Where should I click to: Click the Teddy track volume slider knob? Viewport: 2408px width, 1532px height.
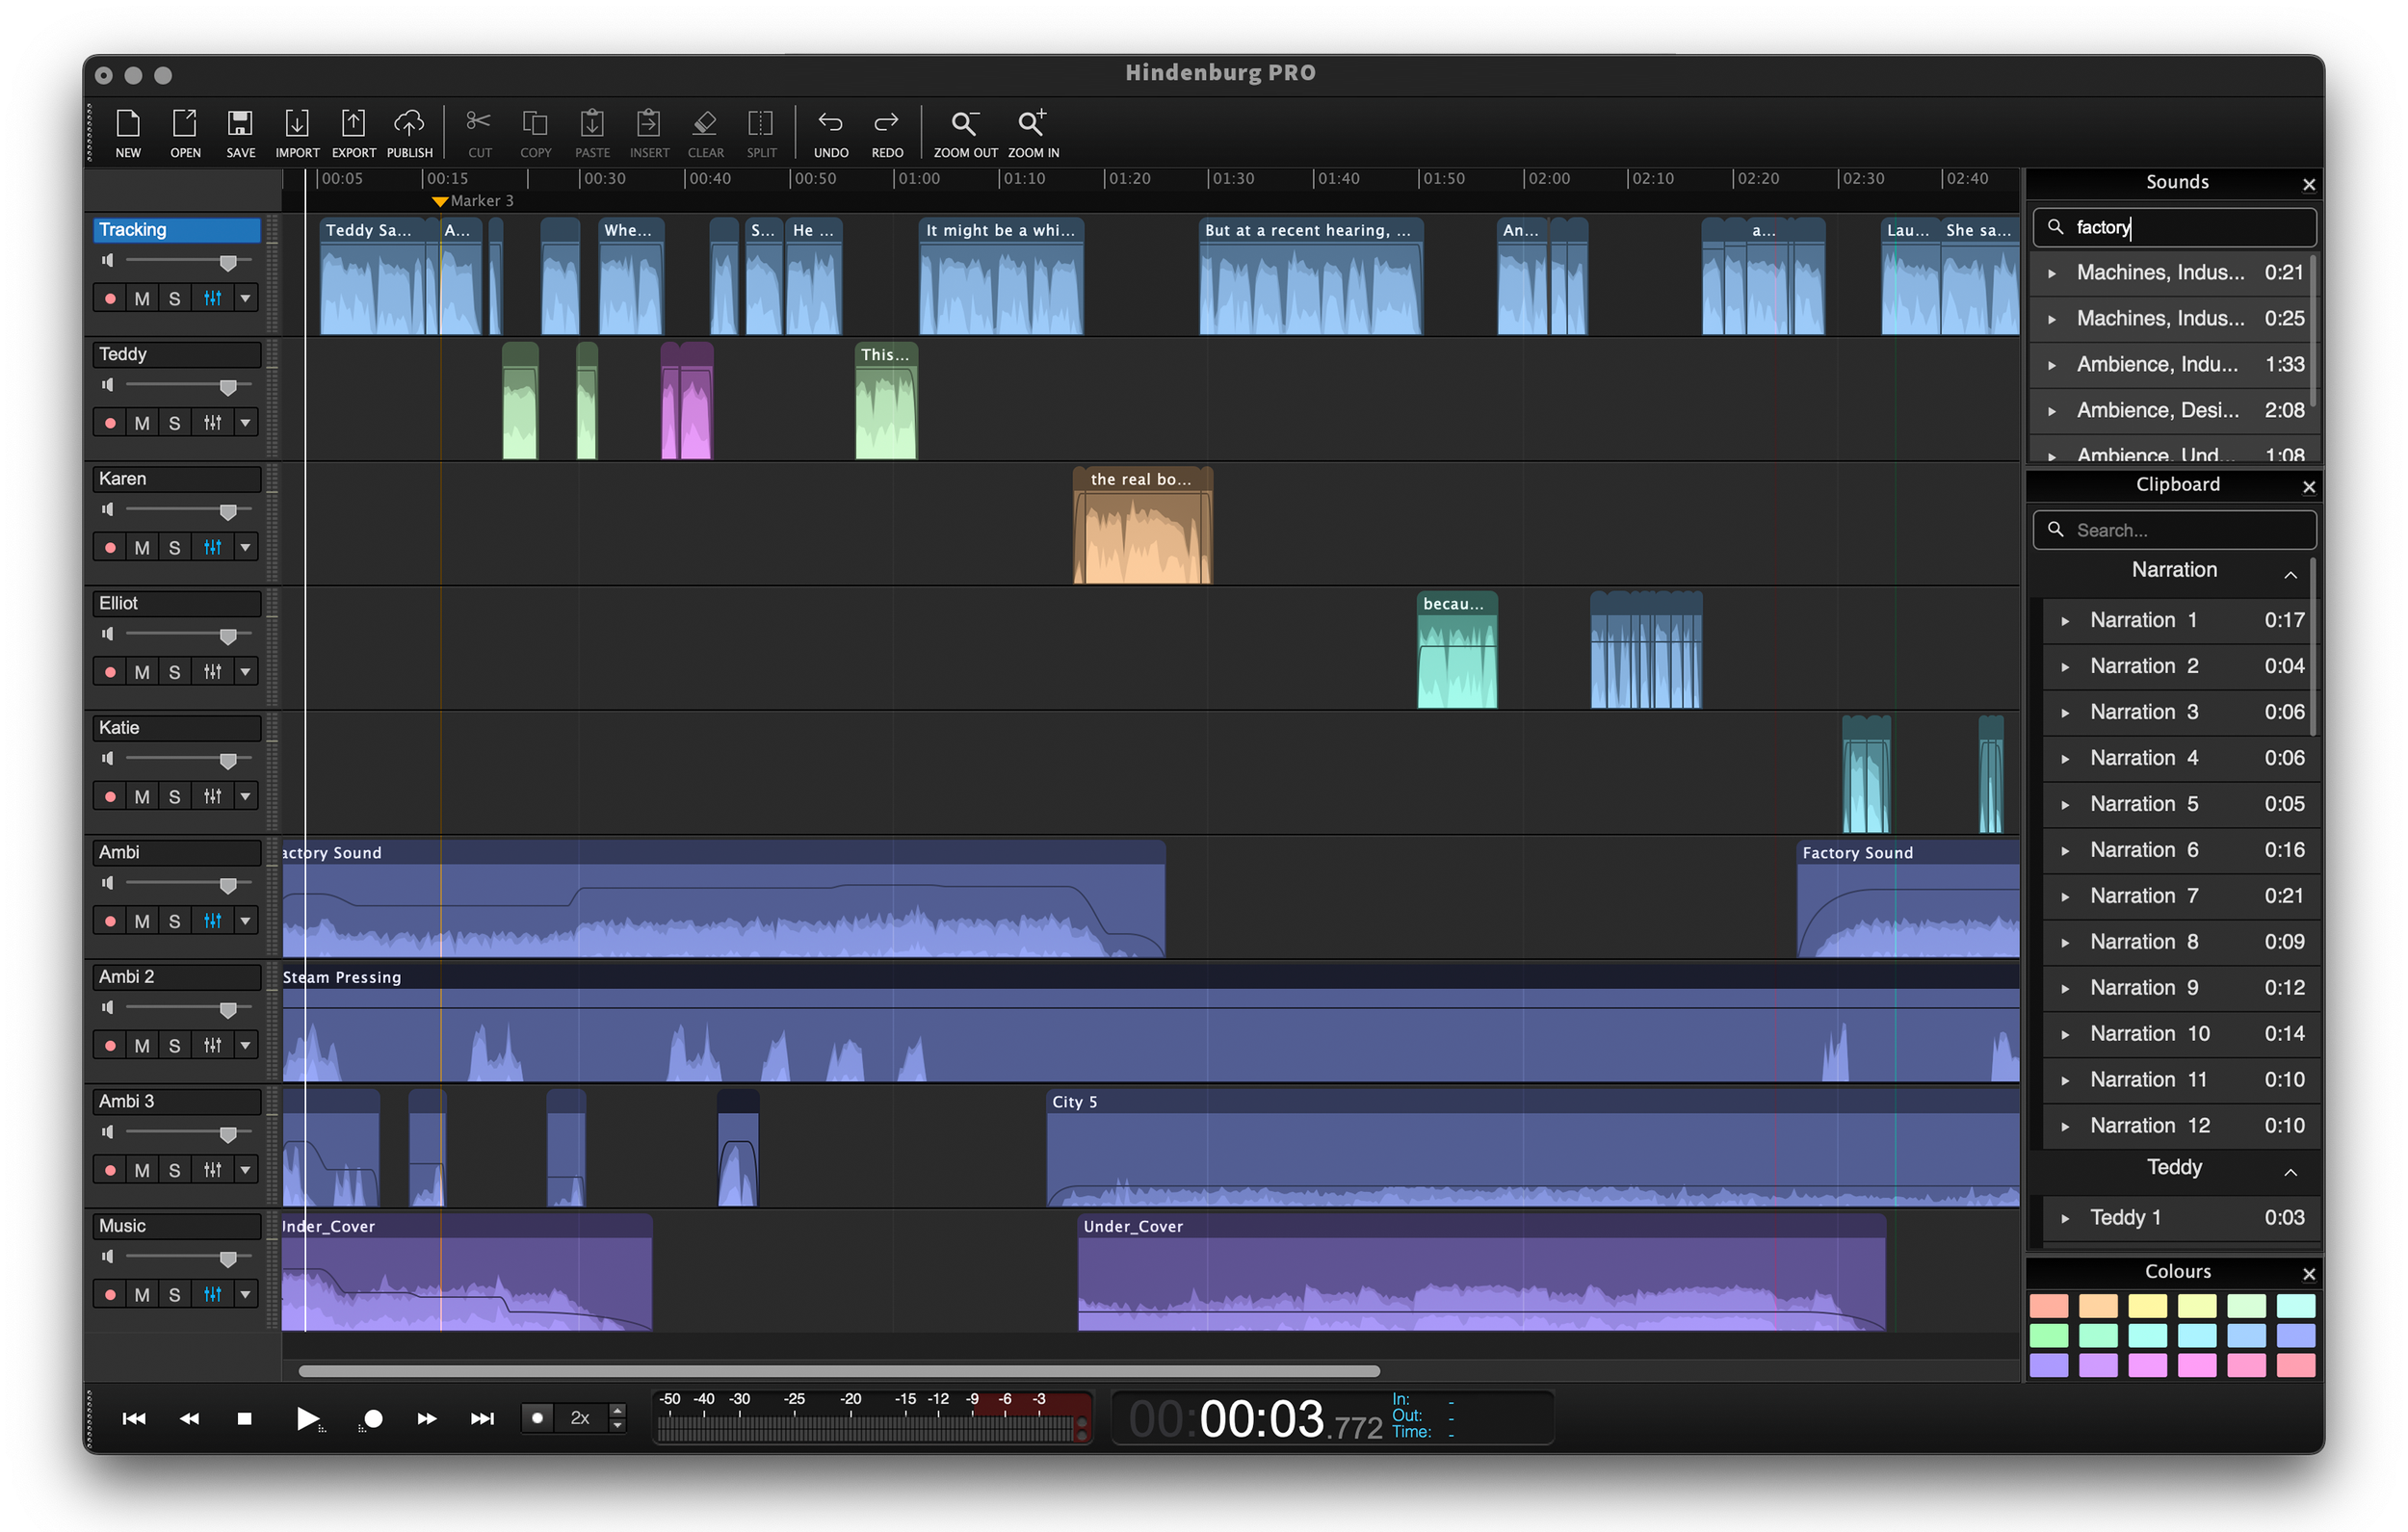228,387
